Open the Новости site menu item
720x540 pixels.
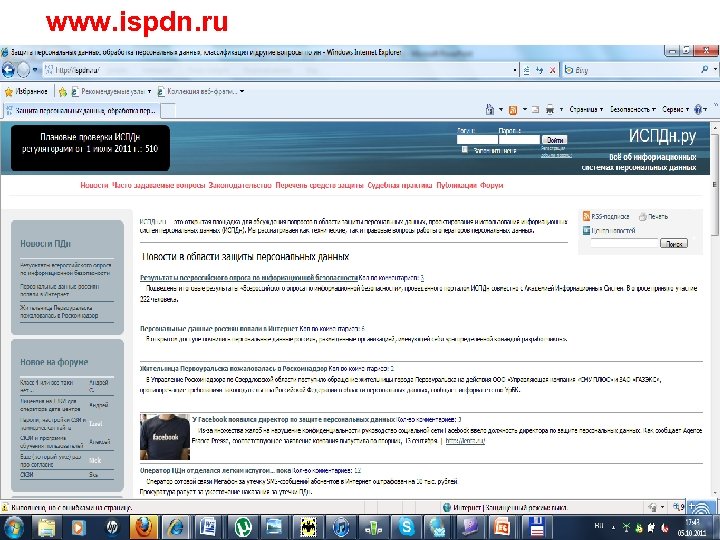click(x=94, y=185)
